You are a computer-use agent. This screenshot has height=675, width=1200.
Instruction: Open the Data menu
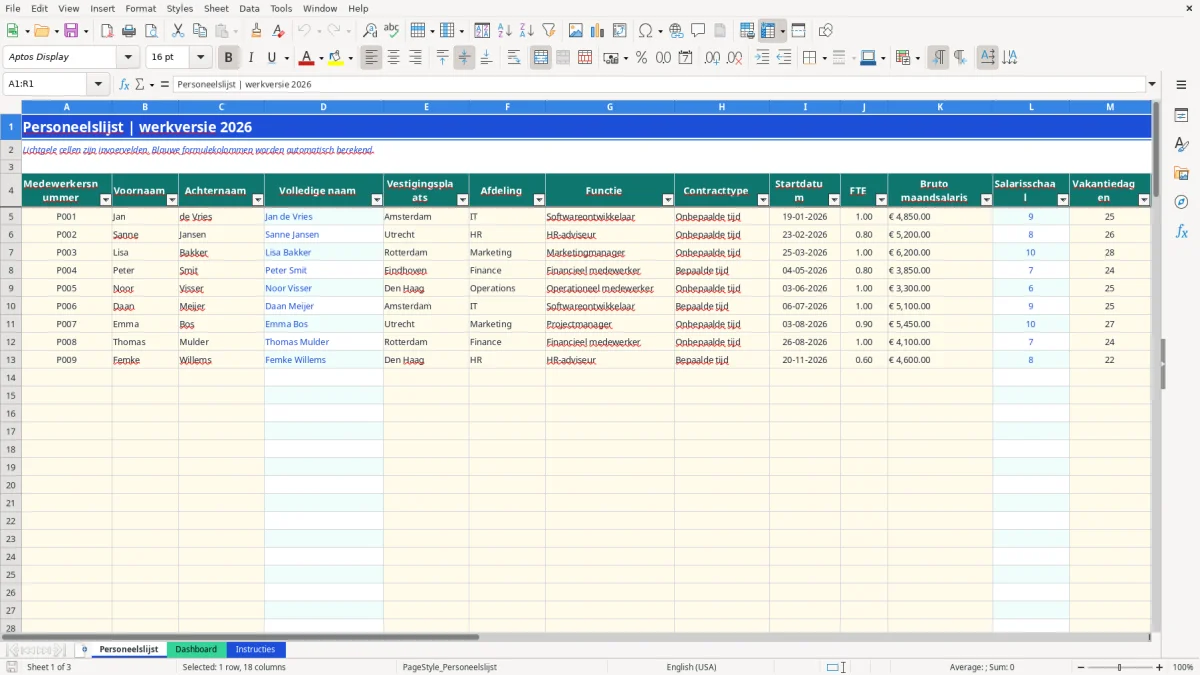[249, 8]
